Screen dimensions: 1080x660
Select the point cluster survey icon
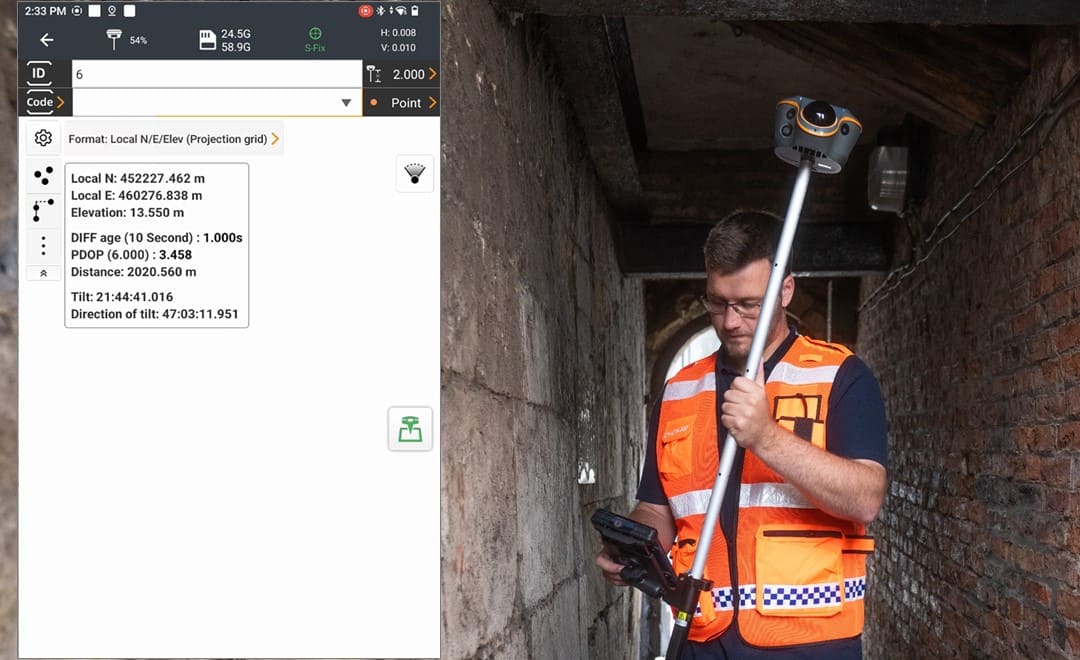43,176
